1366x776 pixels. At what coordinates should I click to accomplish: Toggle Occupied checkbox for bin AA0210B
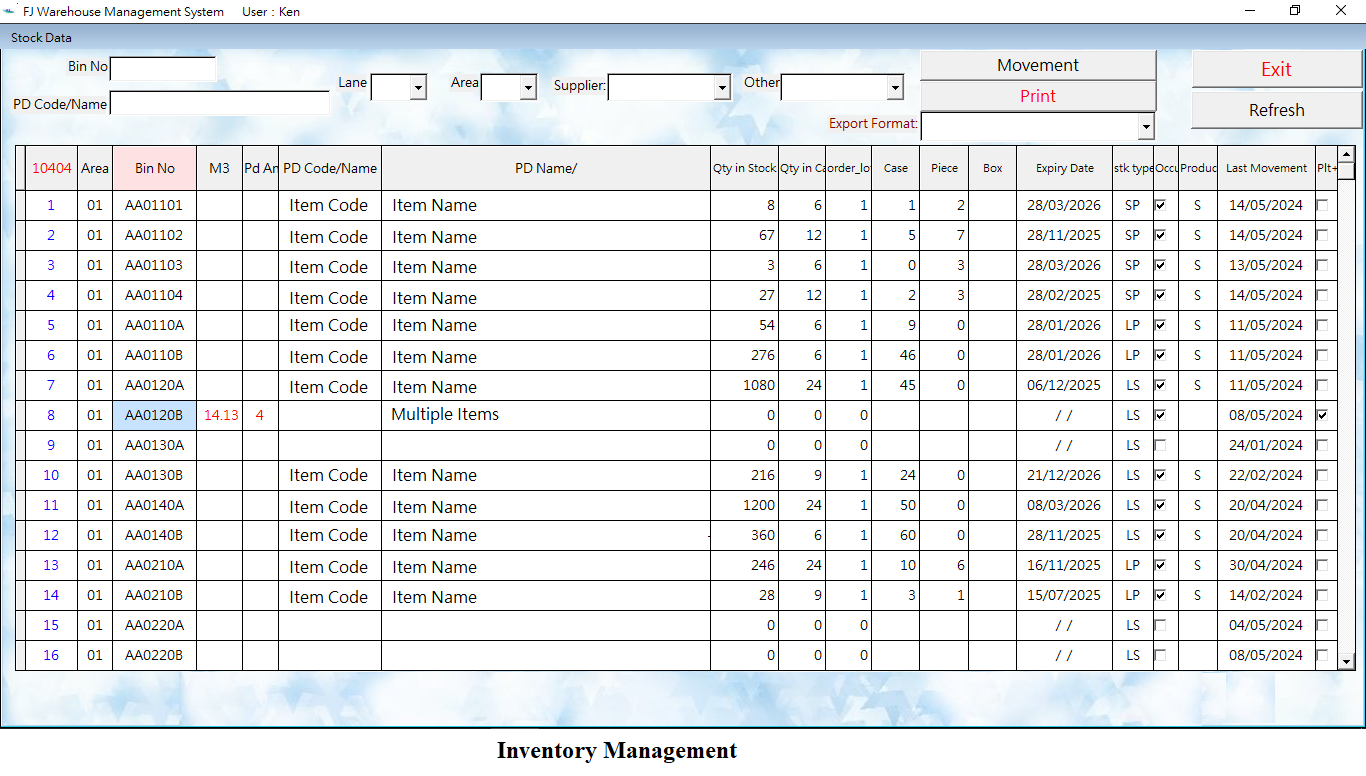[x=1160, y=595]
